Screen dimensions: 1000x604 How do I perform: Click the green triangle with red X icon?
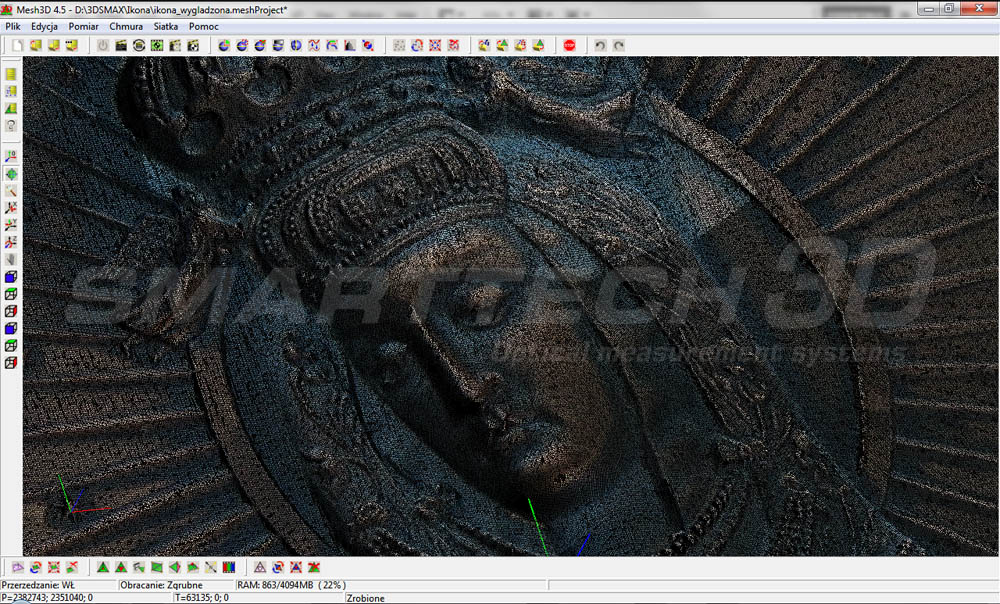point(314,567)
